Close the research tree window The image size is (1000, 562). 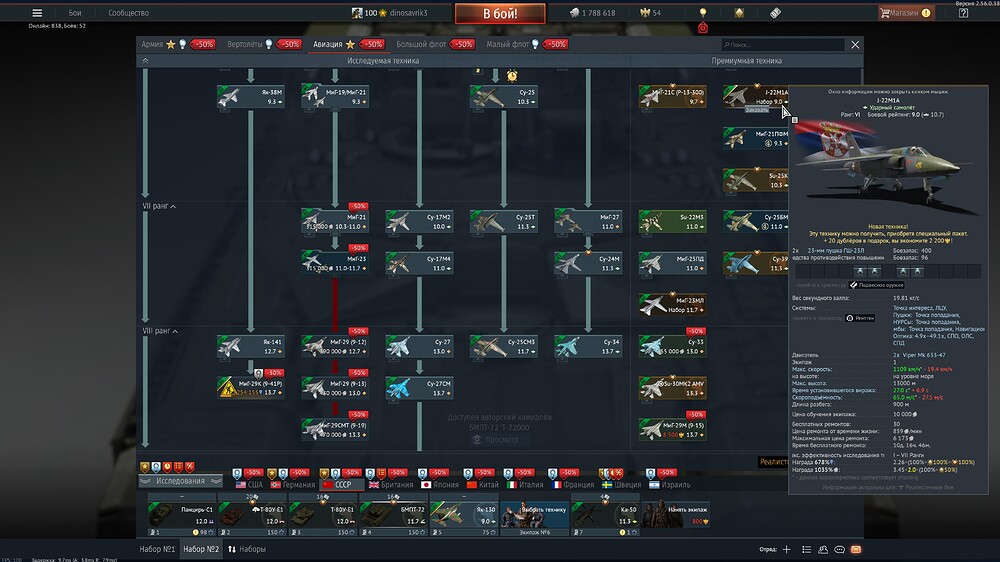click(855, 45)
